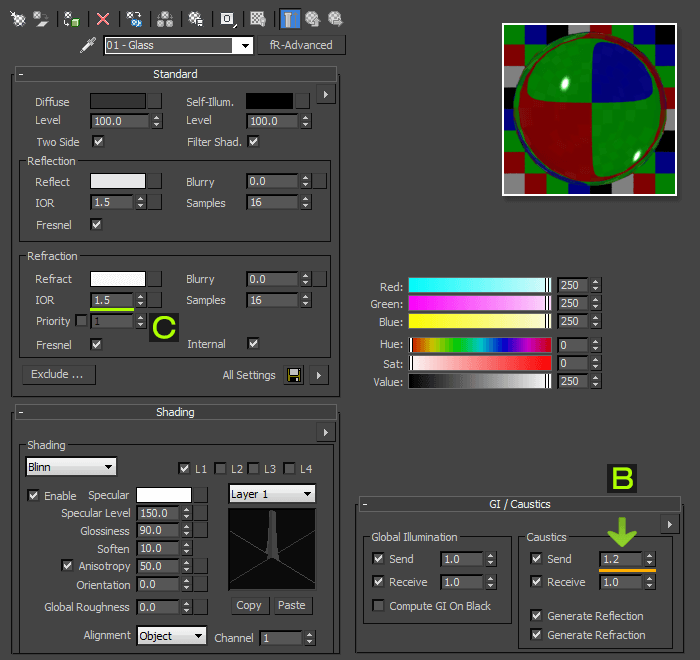700x660 pixels.
Task: Click the Standard rollout's right arrow button
Action: pyautogui.click(x=326, y=94)
